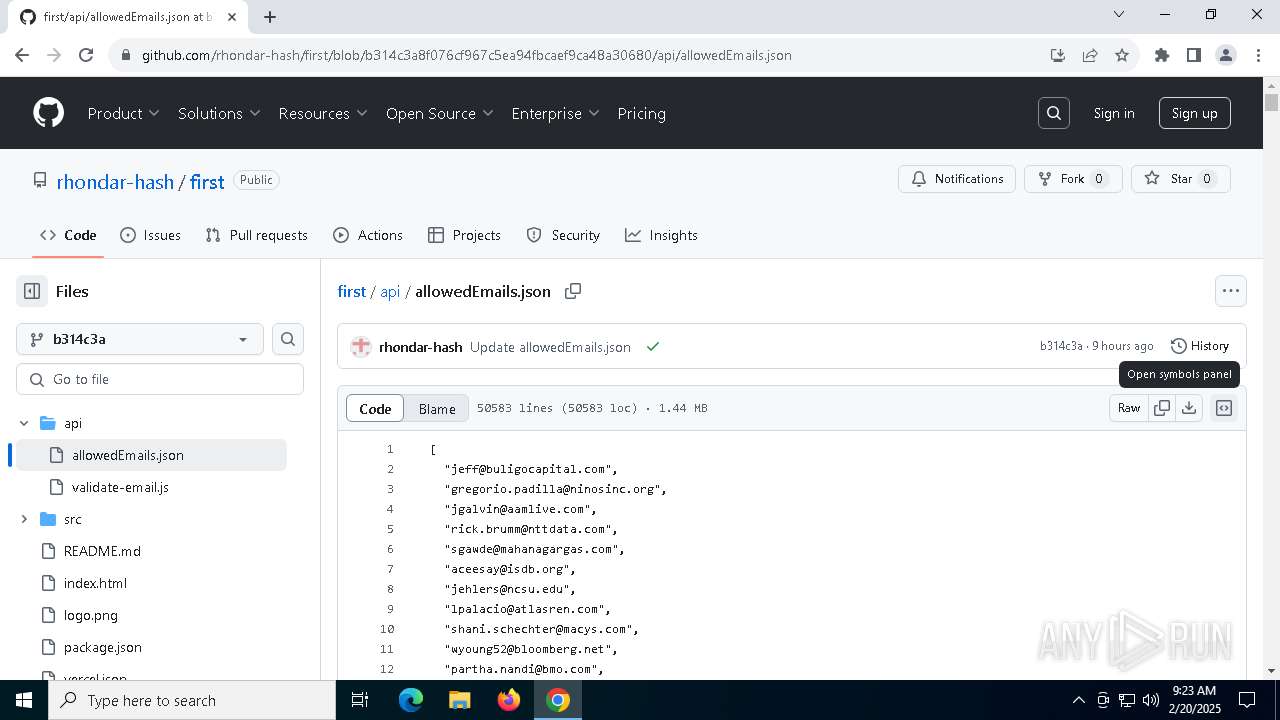Click the file search magnifier in sidebar

pos(288,339)
